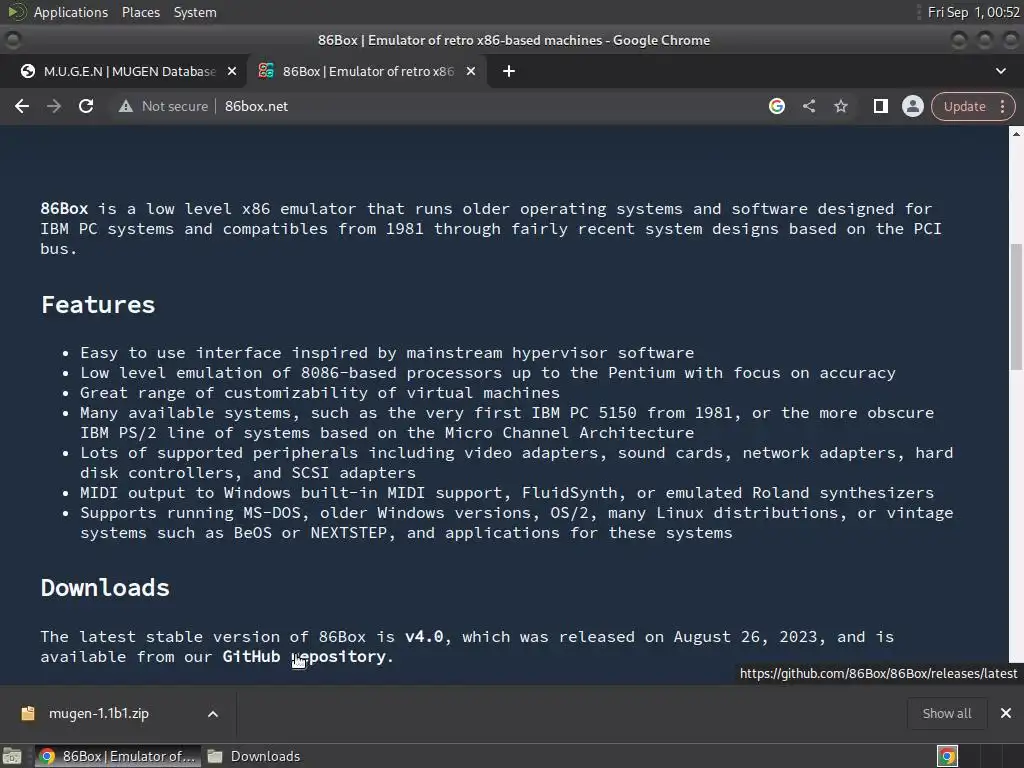Switch to M.U.G.E.N MUGEN Database tab
The width and height of the screenshot is (1024, 768).
point(129,71)
